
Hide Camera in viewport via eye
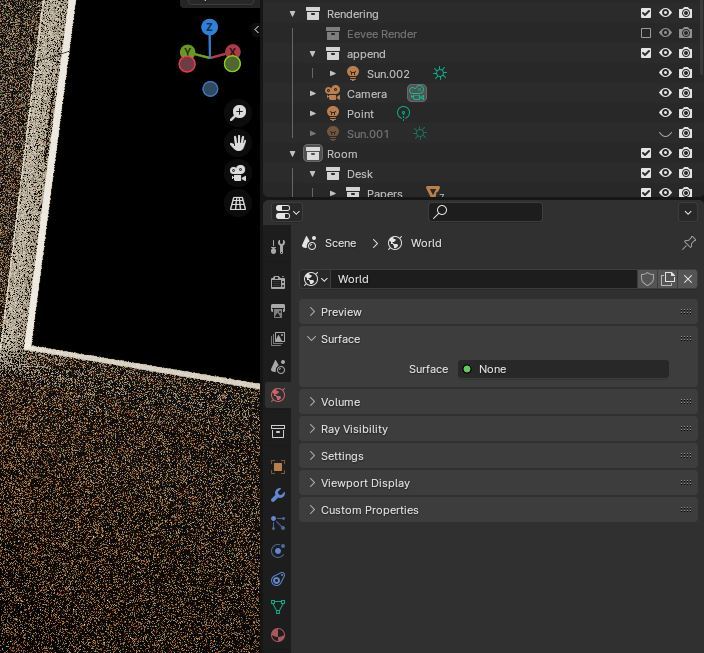[665, 93]
